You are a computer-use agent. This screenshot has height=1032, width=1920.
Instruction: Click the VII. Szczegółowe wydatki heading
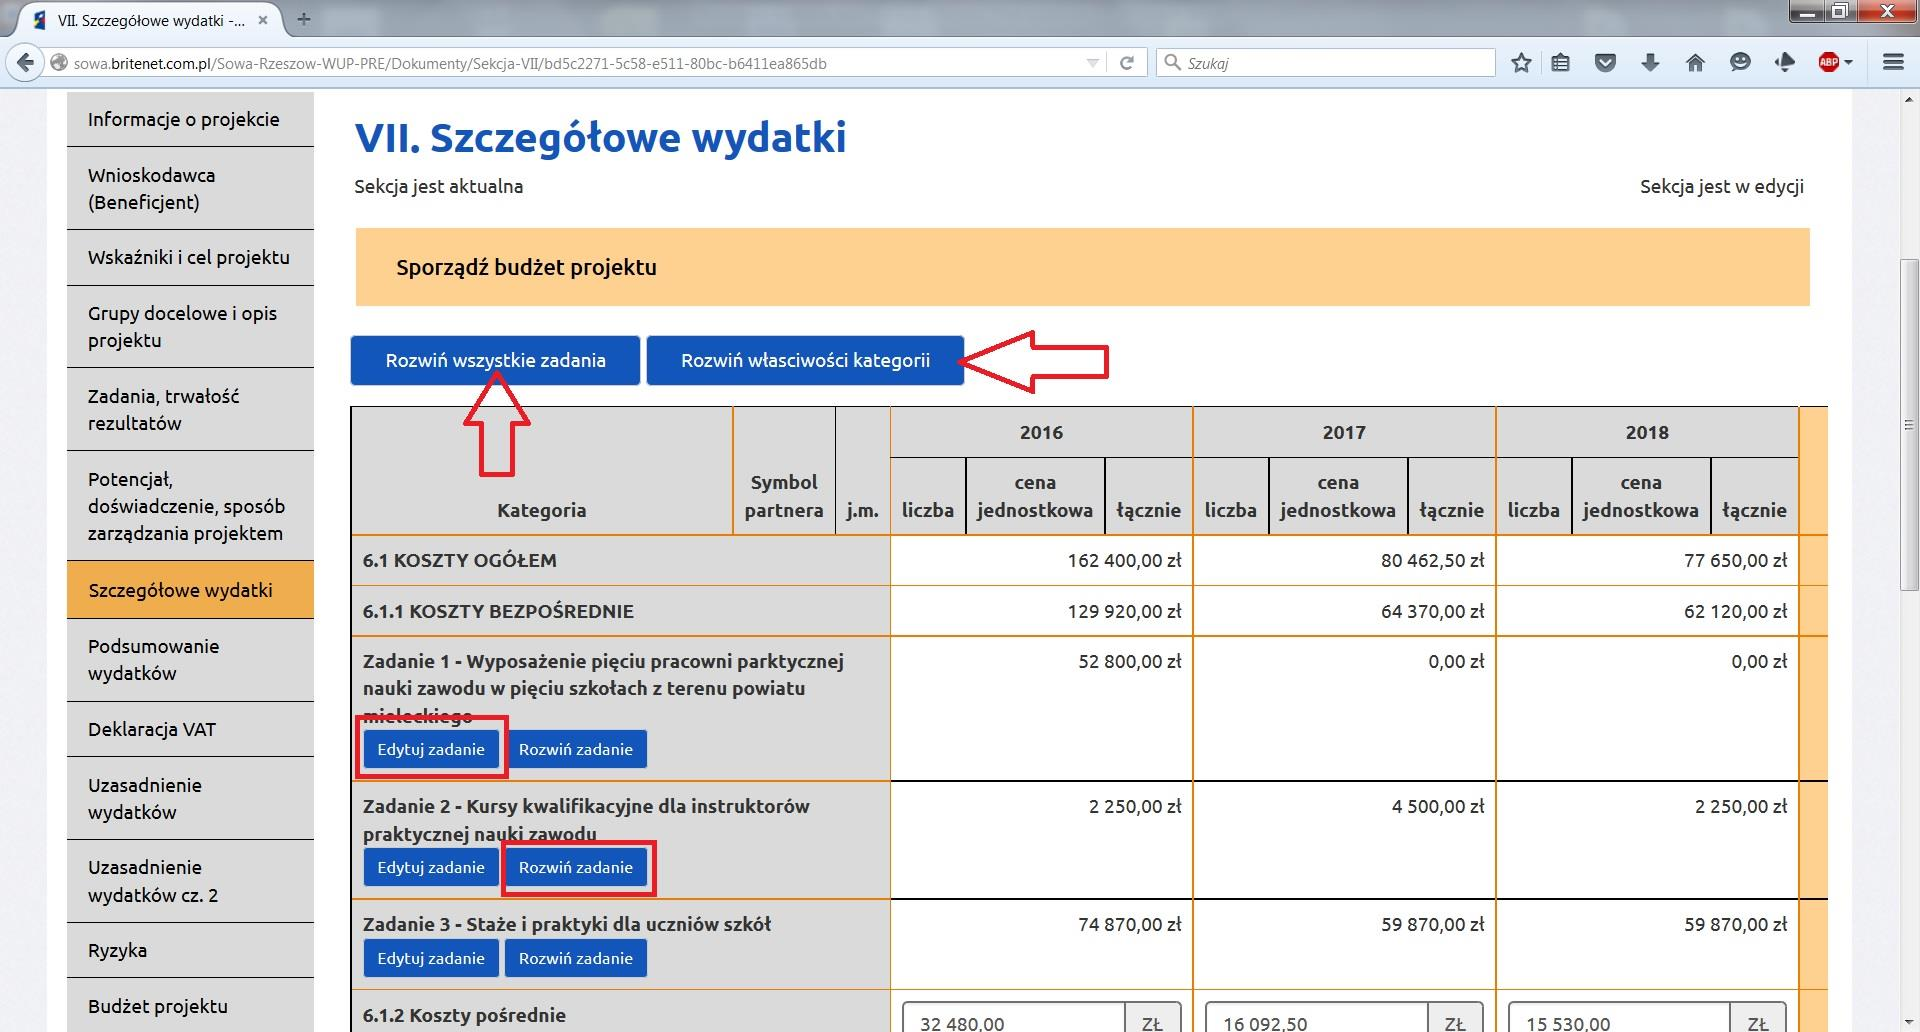point(600,137)
